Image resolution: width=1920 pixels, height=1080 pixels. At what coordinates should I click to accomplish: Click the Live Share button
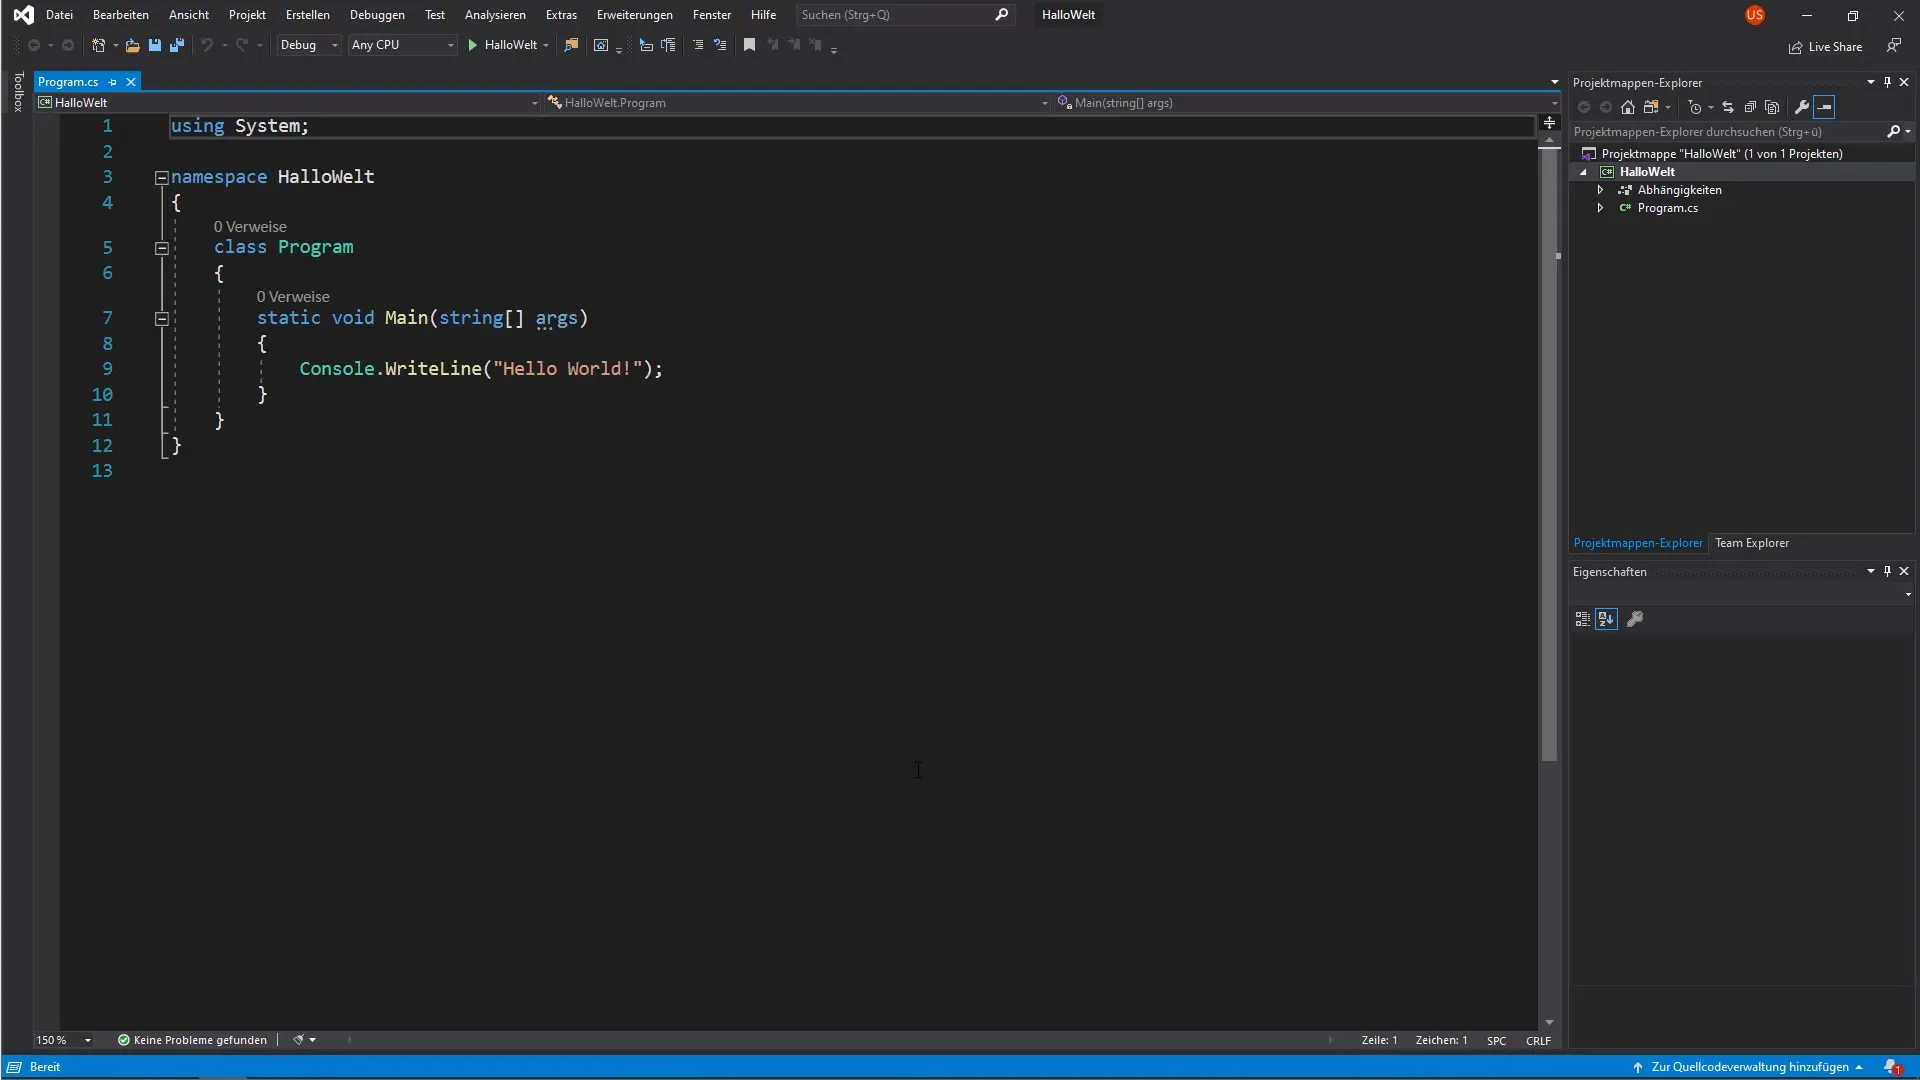point(1826,47)
